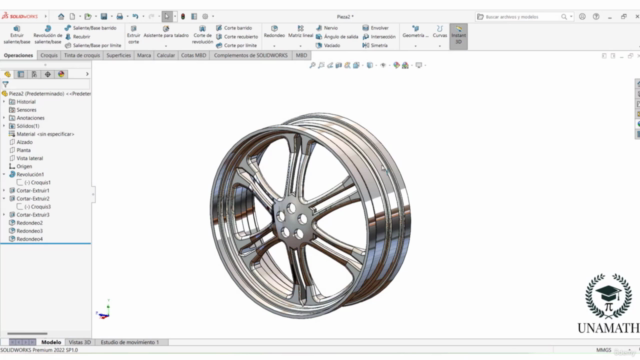640x360 pixels.
Task: Click the Apply scene icon in view toolbar
Action: [x=405, y=65]
